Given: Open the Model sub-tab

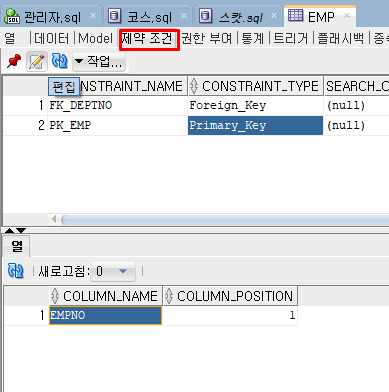Looking at the screenshot, I should click(x=96, y=38).
